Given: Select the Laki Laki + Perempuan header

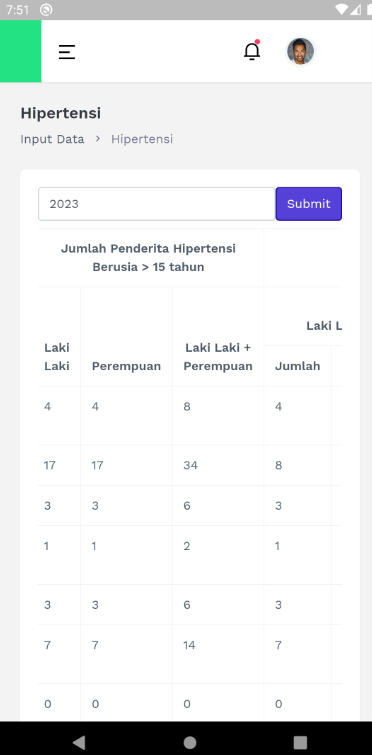Looking at the screenshot, I should [218, 357].
